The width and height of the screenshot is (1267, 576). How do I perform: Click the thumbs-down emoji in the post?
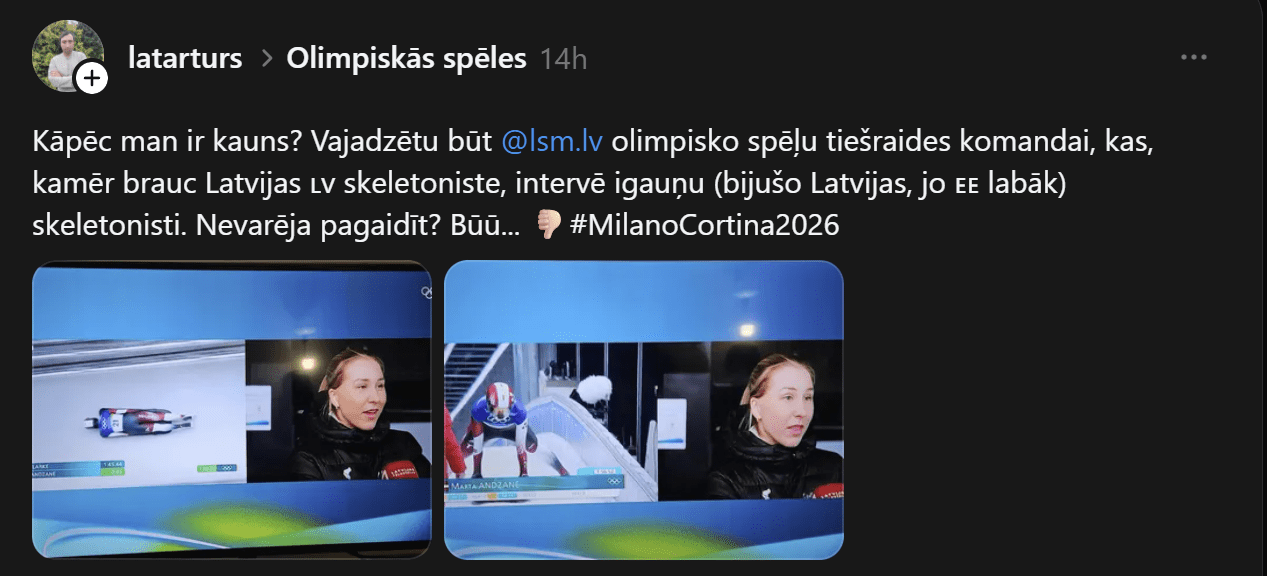tap(548, 226)
